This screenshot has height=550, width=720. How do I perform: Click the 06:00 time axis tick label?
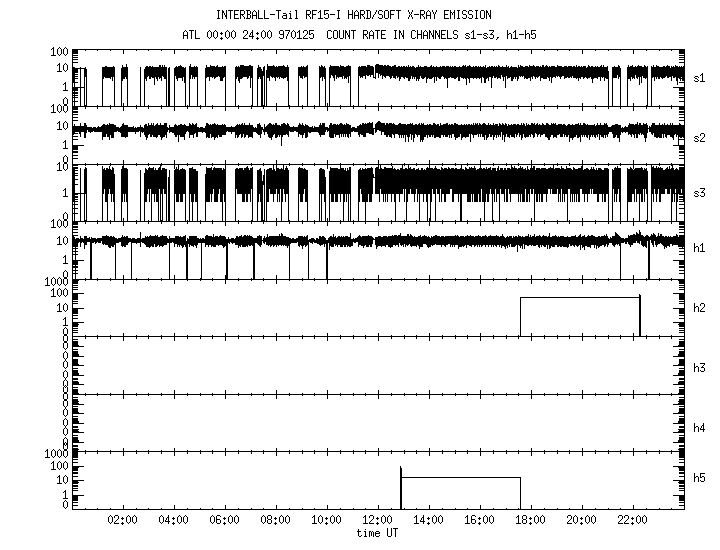(x=224, y=521)
